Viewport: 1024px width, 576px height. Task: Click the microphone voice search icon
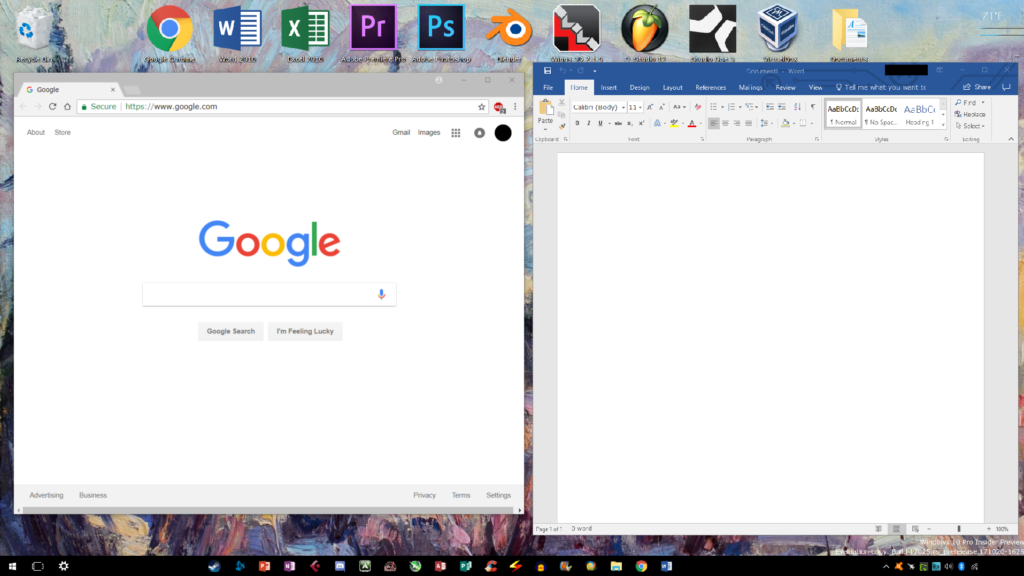click(x=381, y=295)
